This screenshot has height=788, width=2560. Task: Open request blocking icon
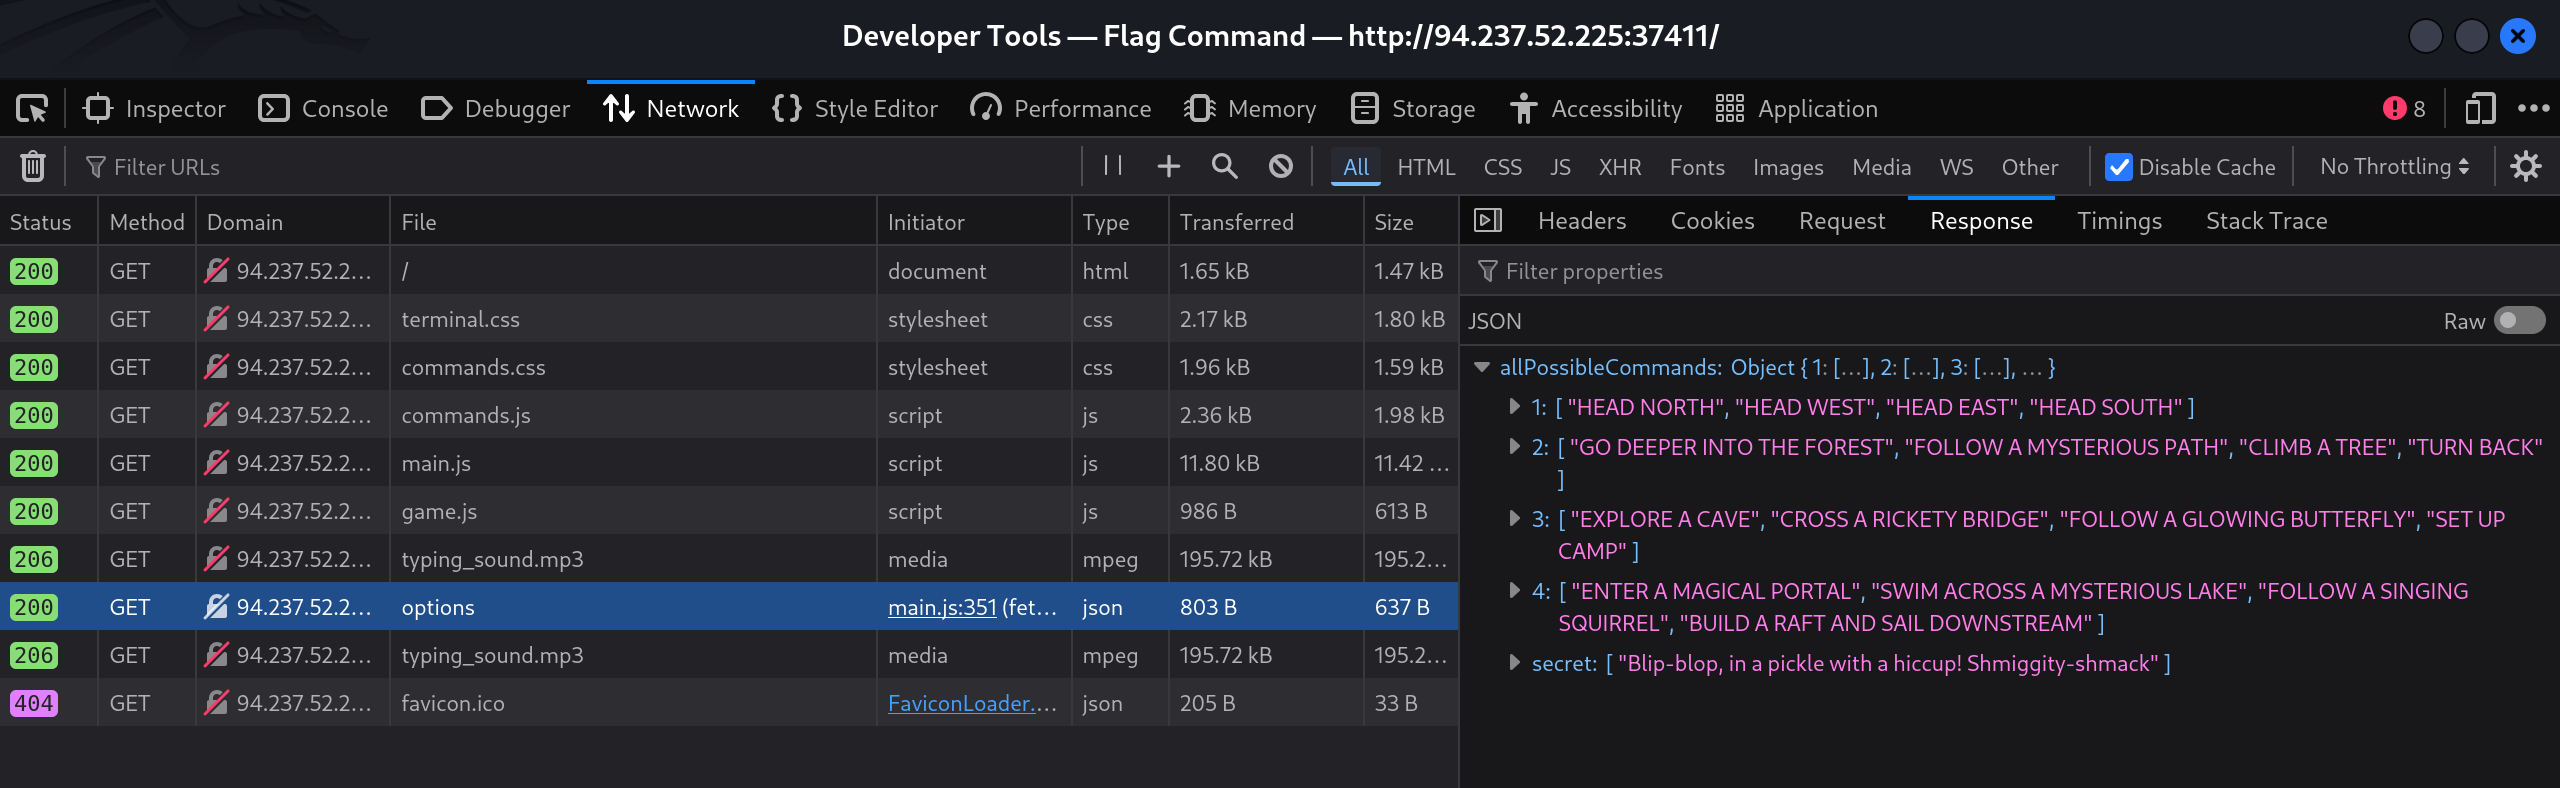click(1281, 166)
